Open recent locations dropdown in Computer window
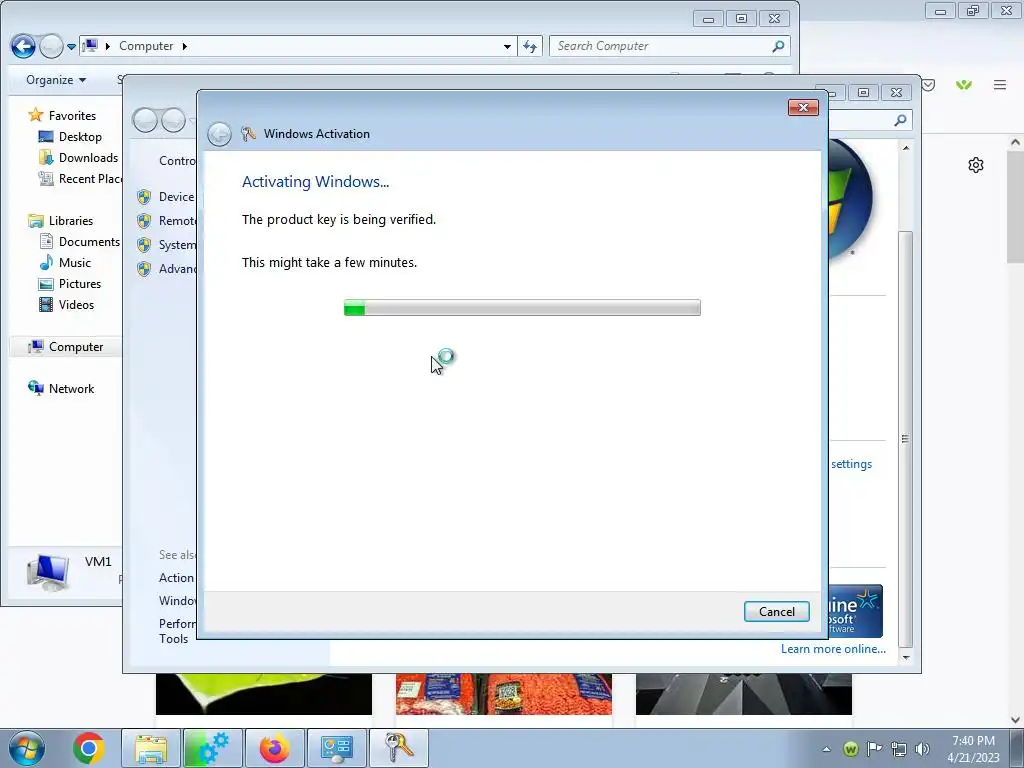This screenshot has width=1024, height=768. (x=71, y=46)
